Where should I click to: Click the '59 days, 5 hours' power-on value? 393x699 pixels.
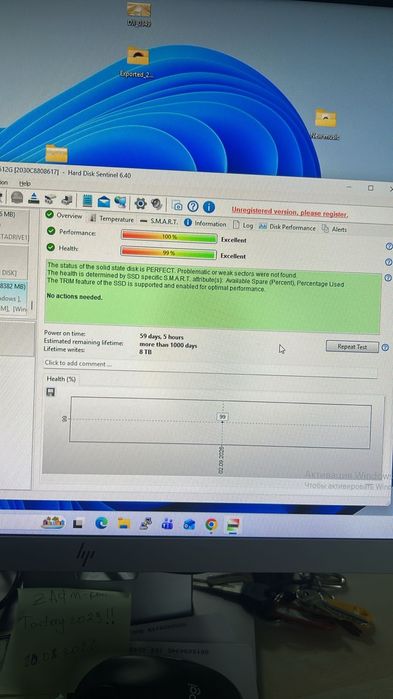click(x=162, y=337)
